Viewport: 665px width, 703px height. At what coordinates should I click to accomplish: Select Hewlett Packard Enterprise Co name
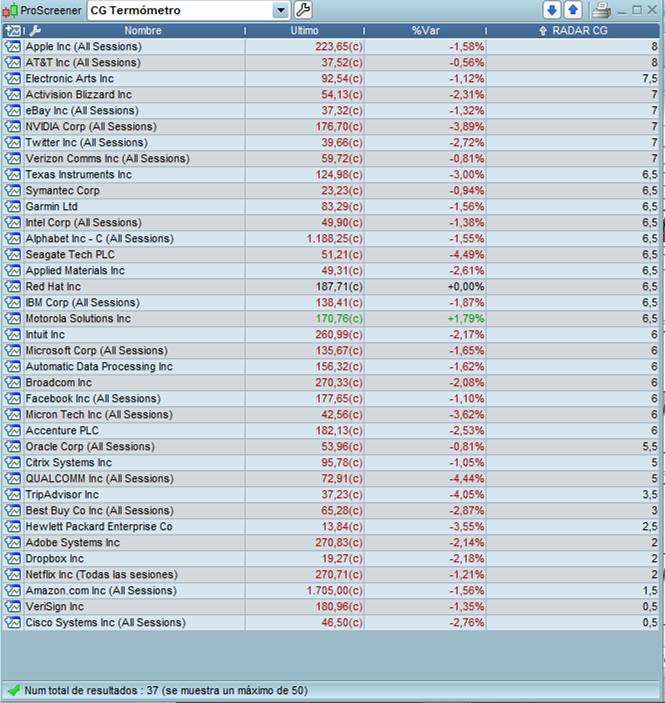[x=99, y=526]
